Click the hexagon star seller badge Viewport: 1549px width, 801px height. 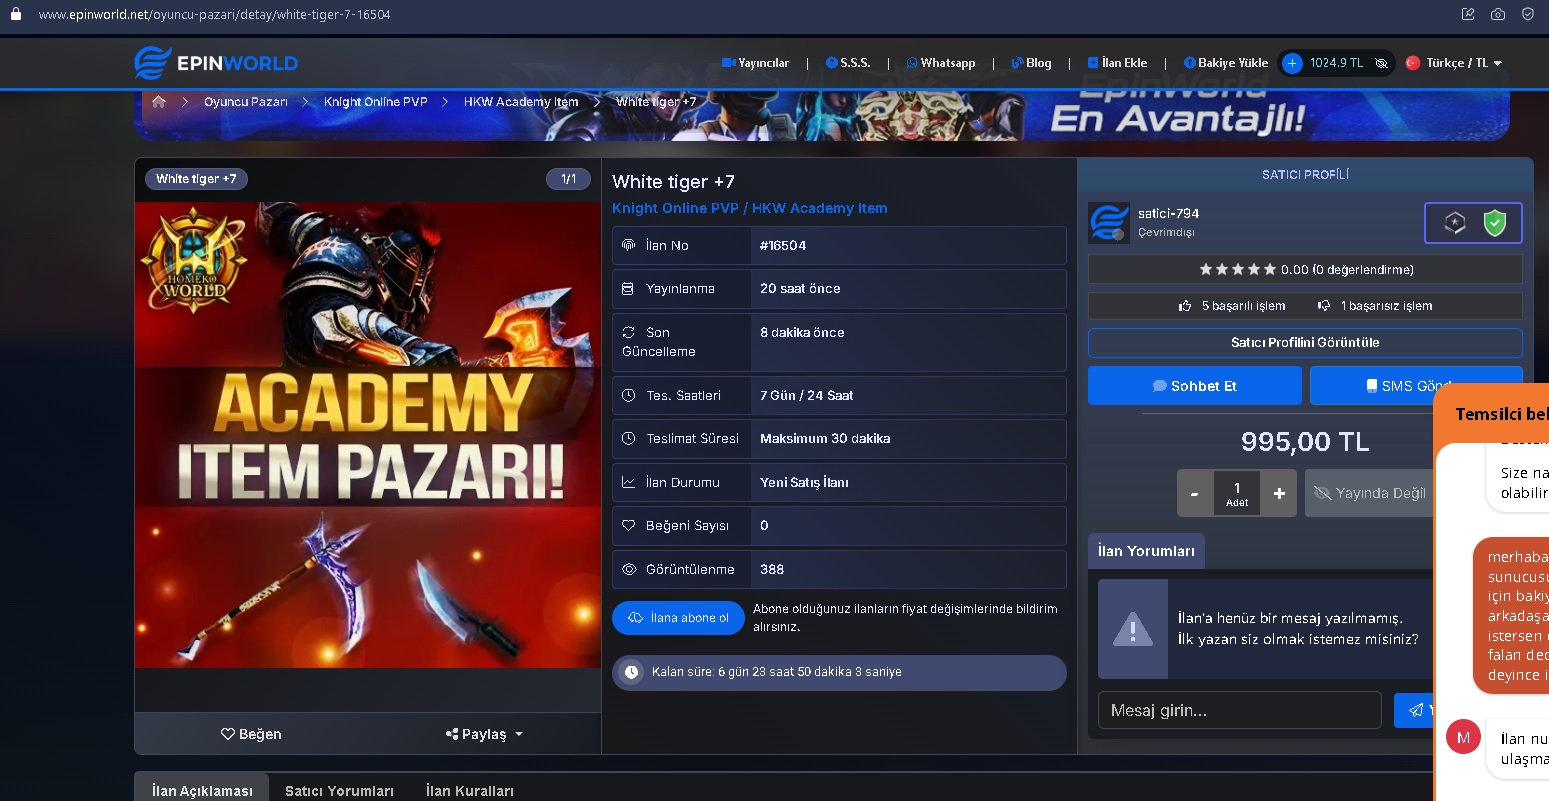(x=1454, y=223)
